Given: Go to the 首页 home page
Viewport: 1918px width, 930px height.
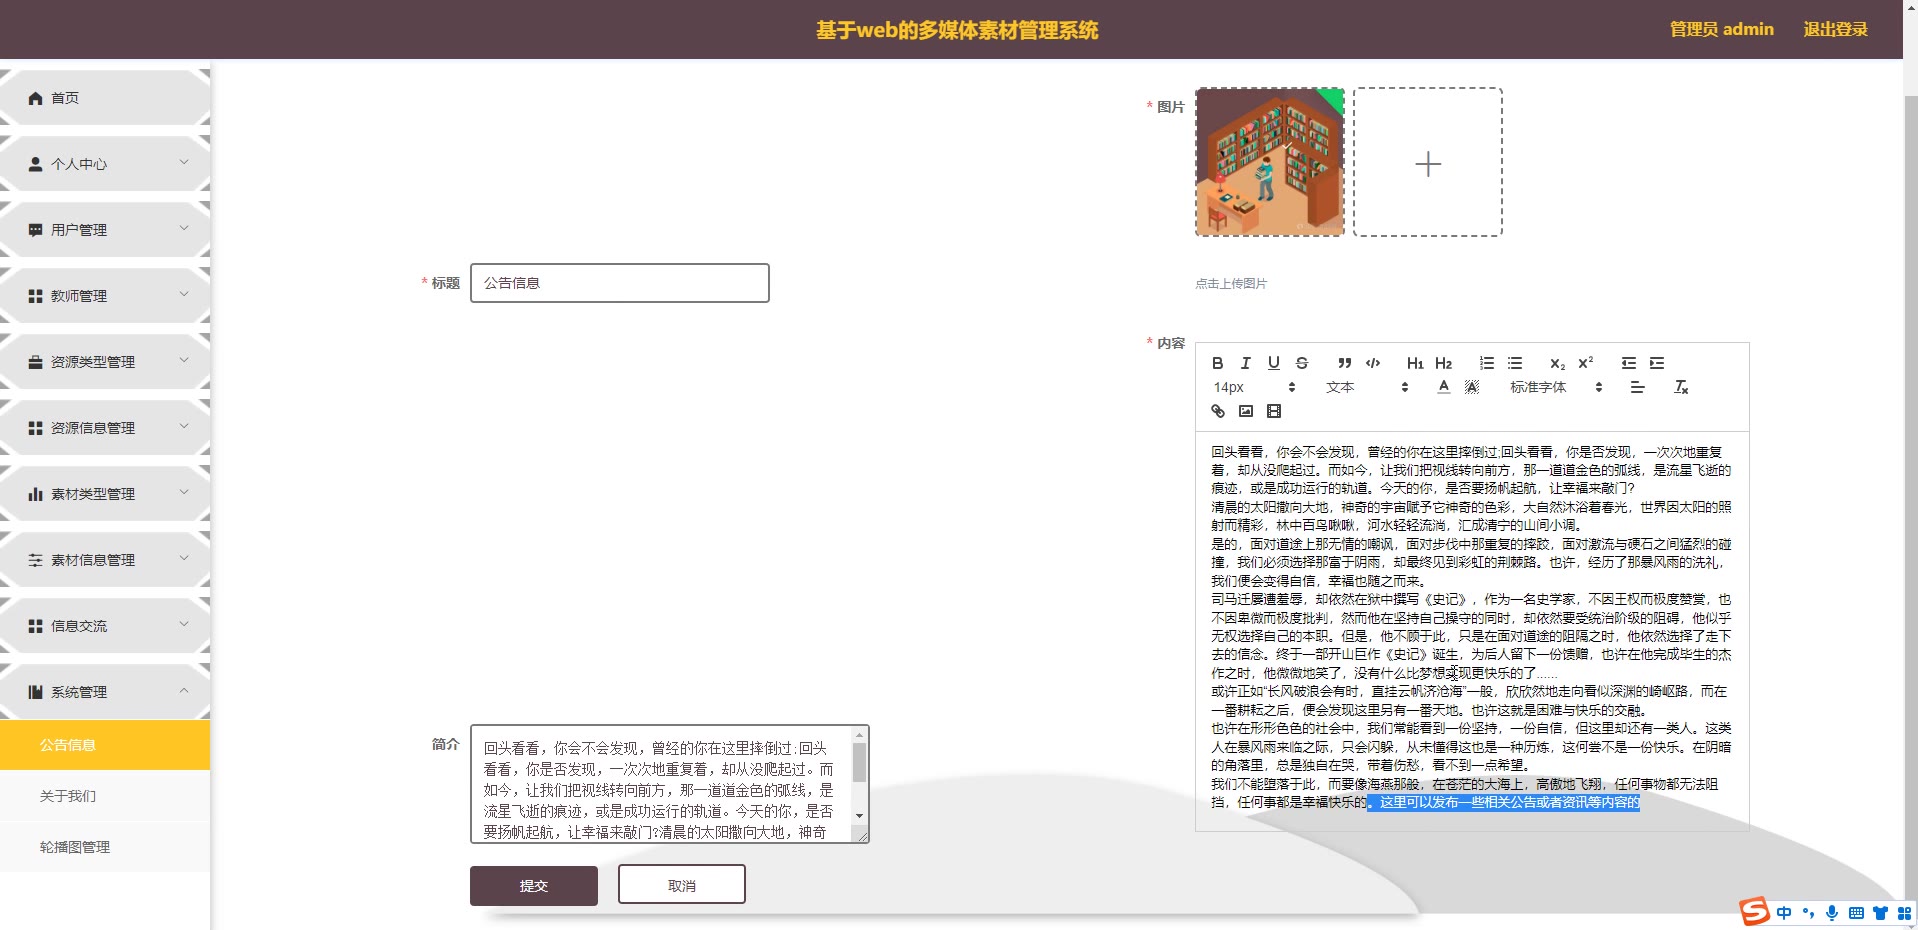Looking at the screenshot, I should (x=105, y=98).
